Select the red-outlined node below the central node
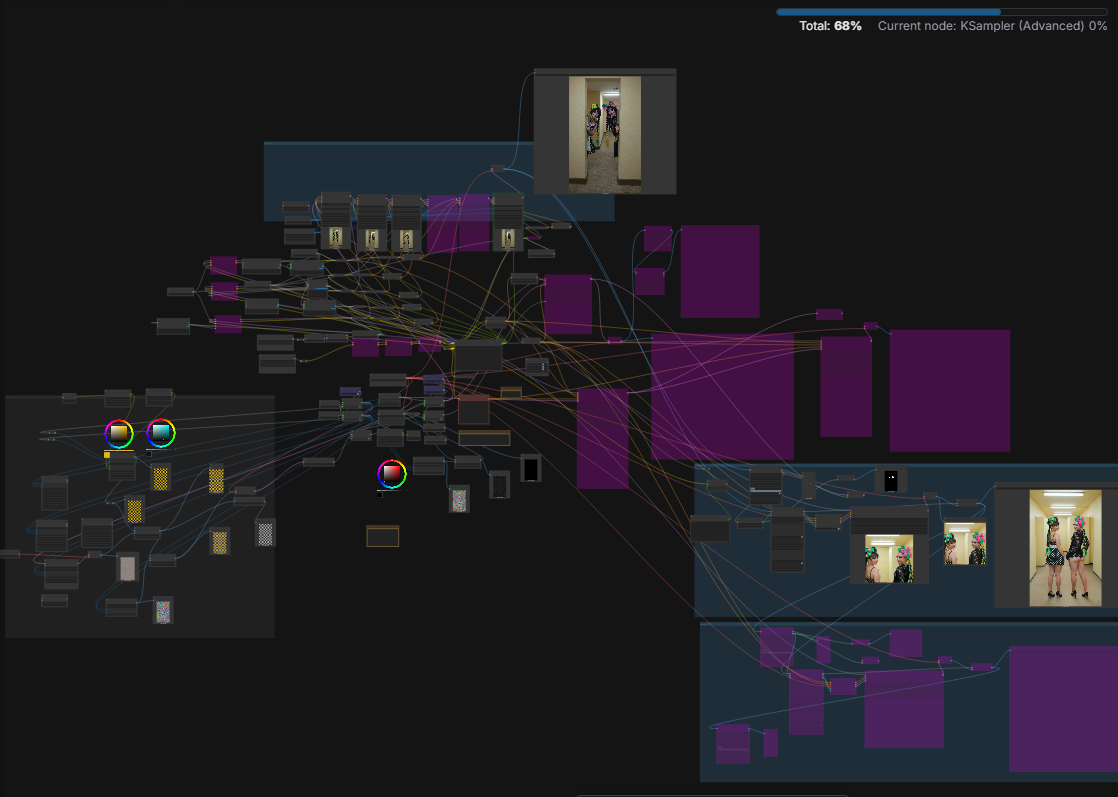Viewport: 1118px width, 797px height. [x=473, y=409]
